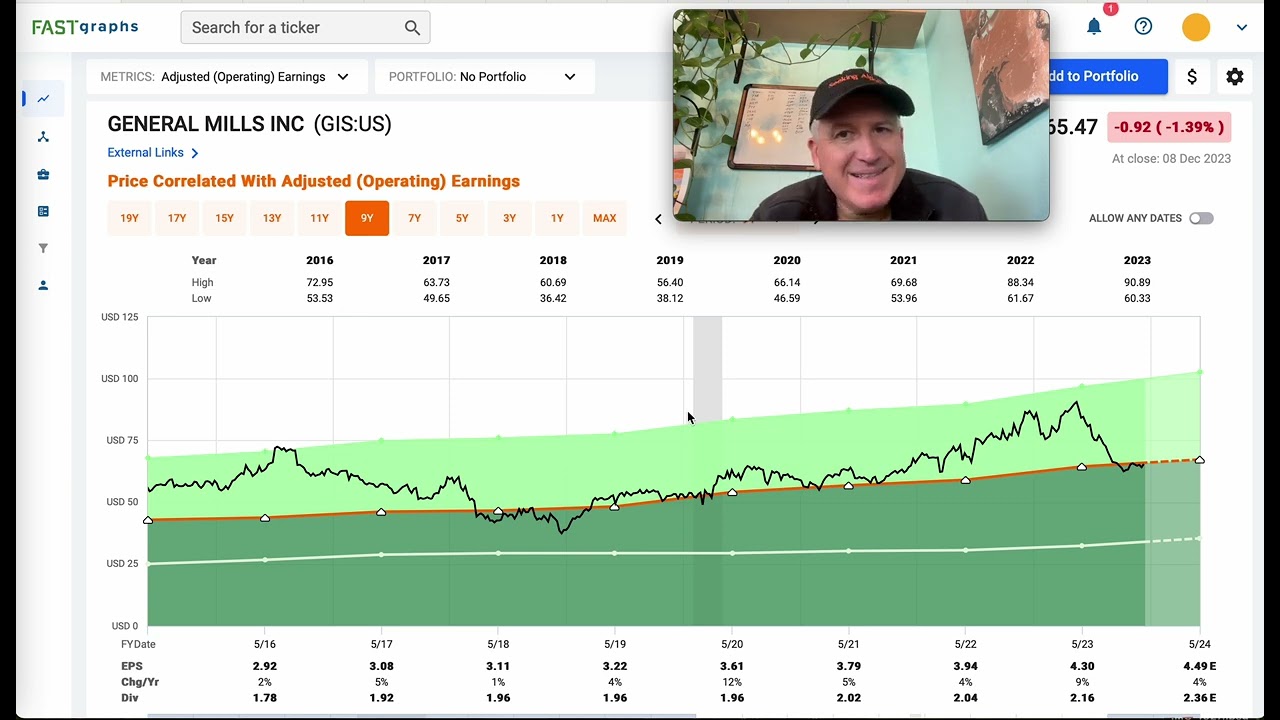Click the price change badge -0.92 (-1.39%)
This screenshot has height=720, width=1280.
coord(1169,127)
